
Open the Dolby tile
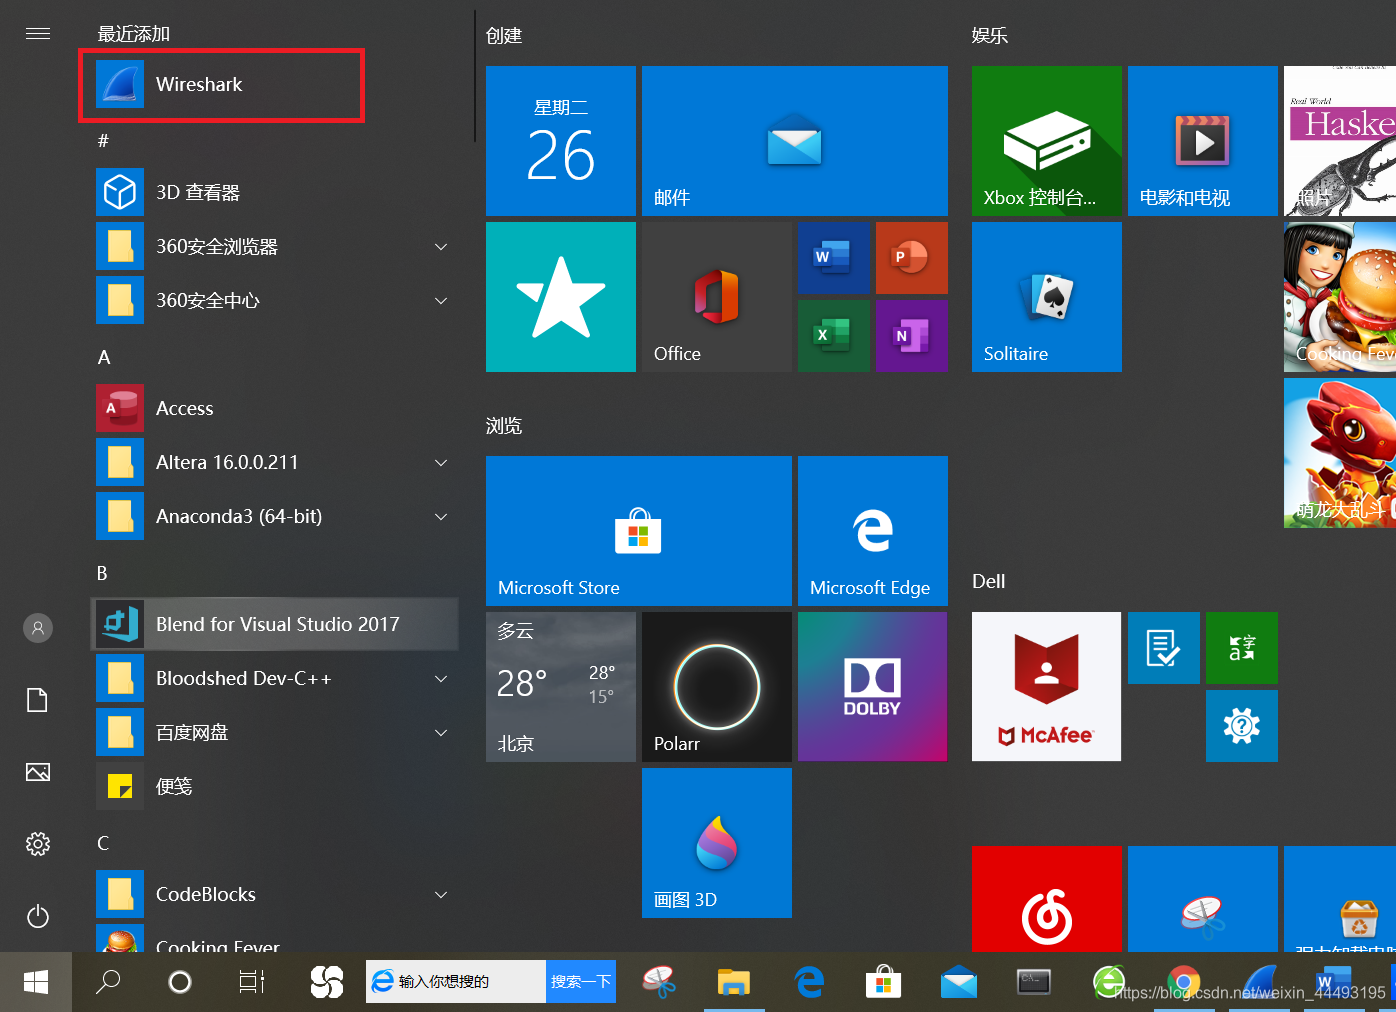pyautogui.click(x=873, y=687)
